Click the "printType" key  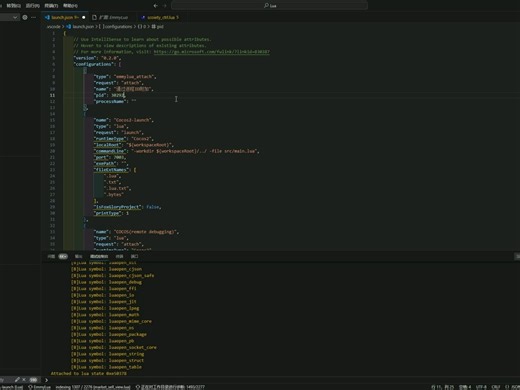coord(107,213)
